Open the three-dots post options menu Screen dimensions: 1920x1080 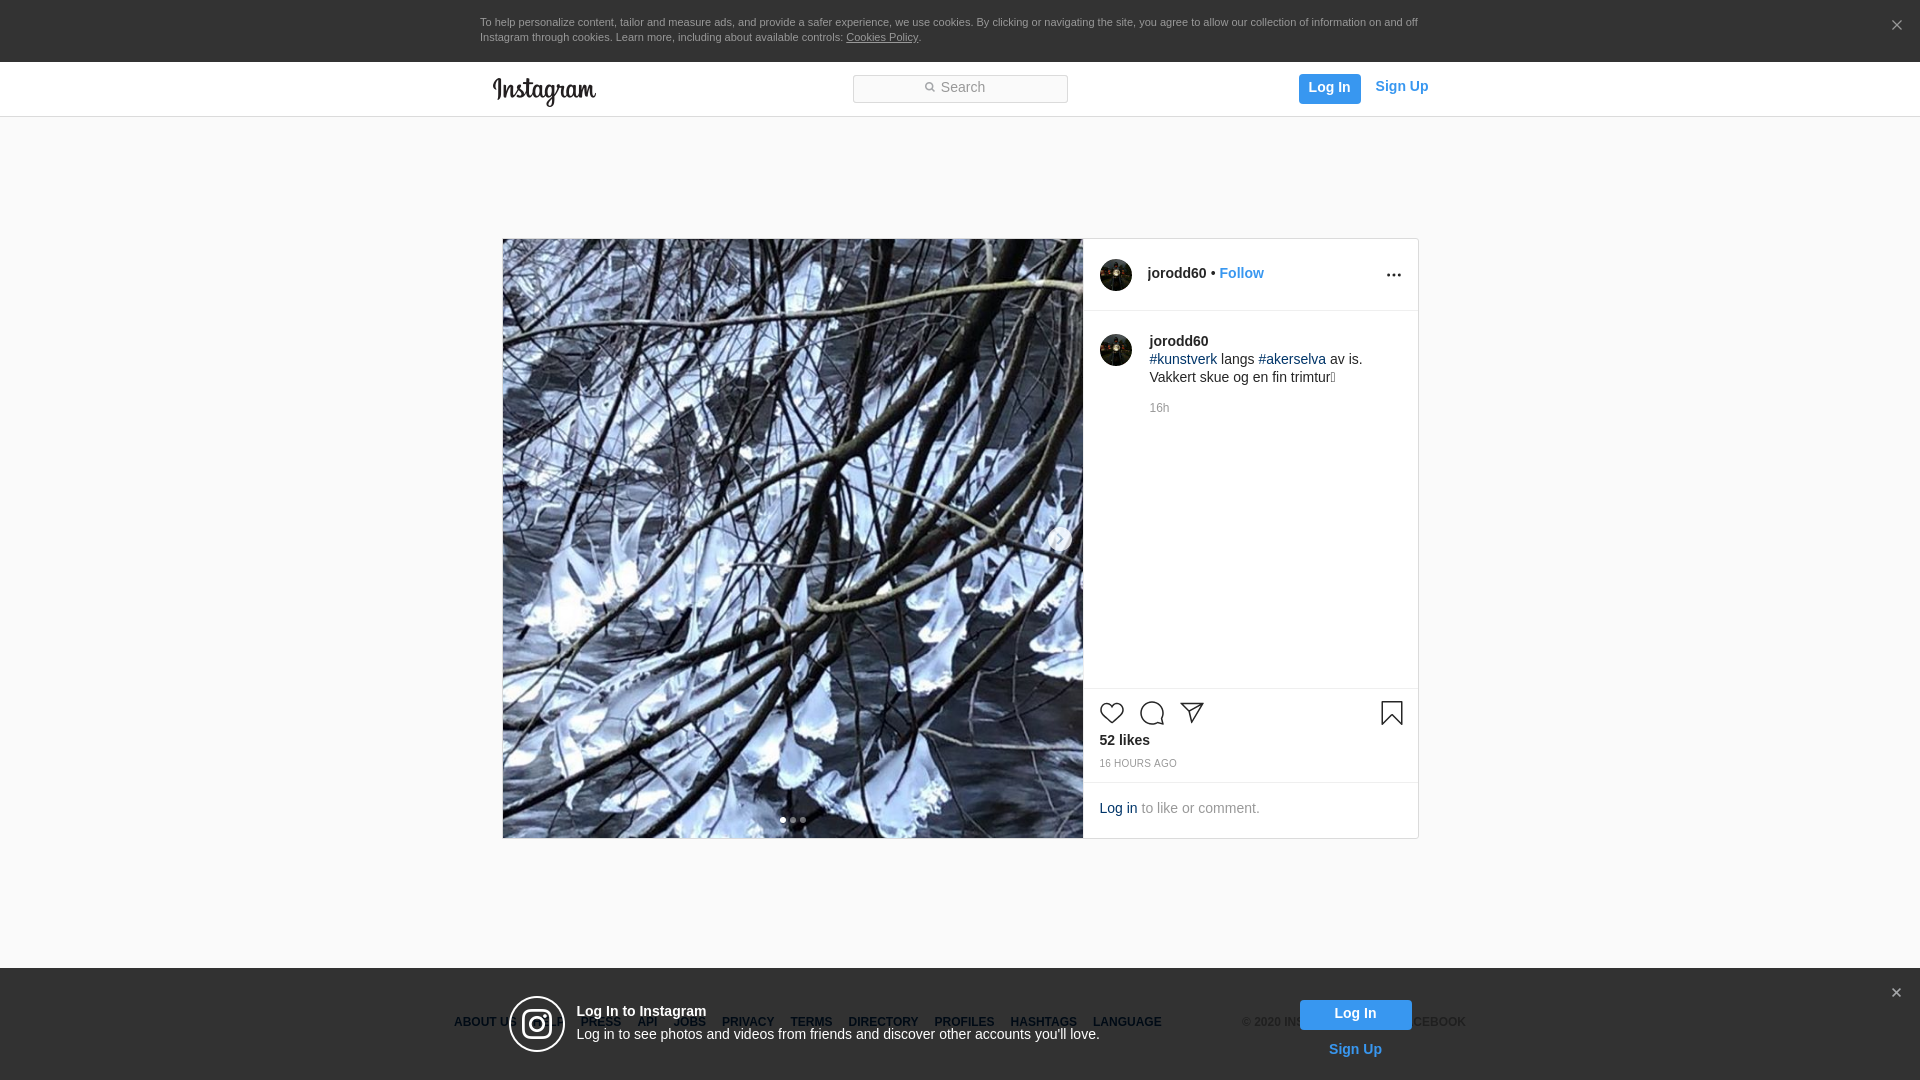pyautogui.click(x=1393, y=275)
